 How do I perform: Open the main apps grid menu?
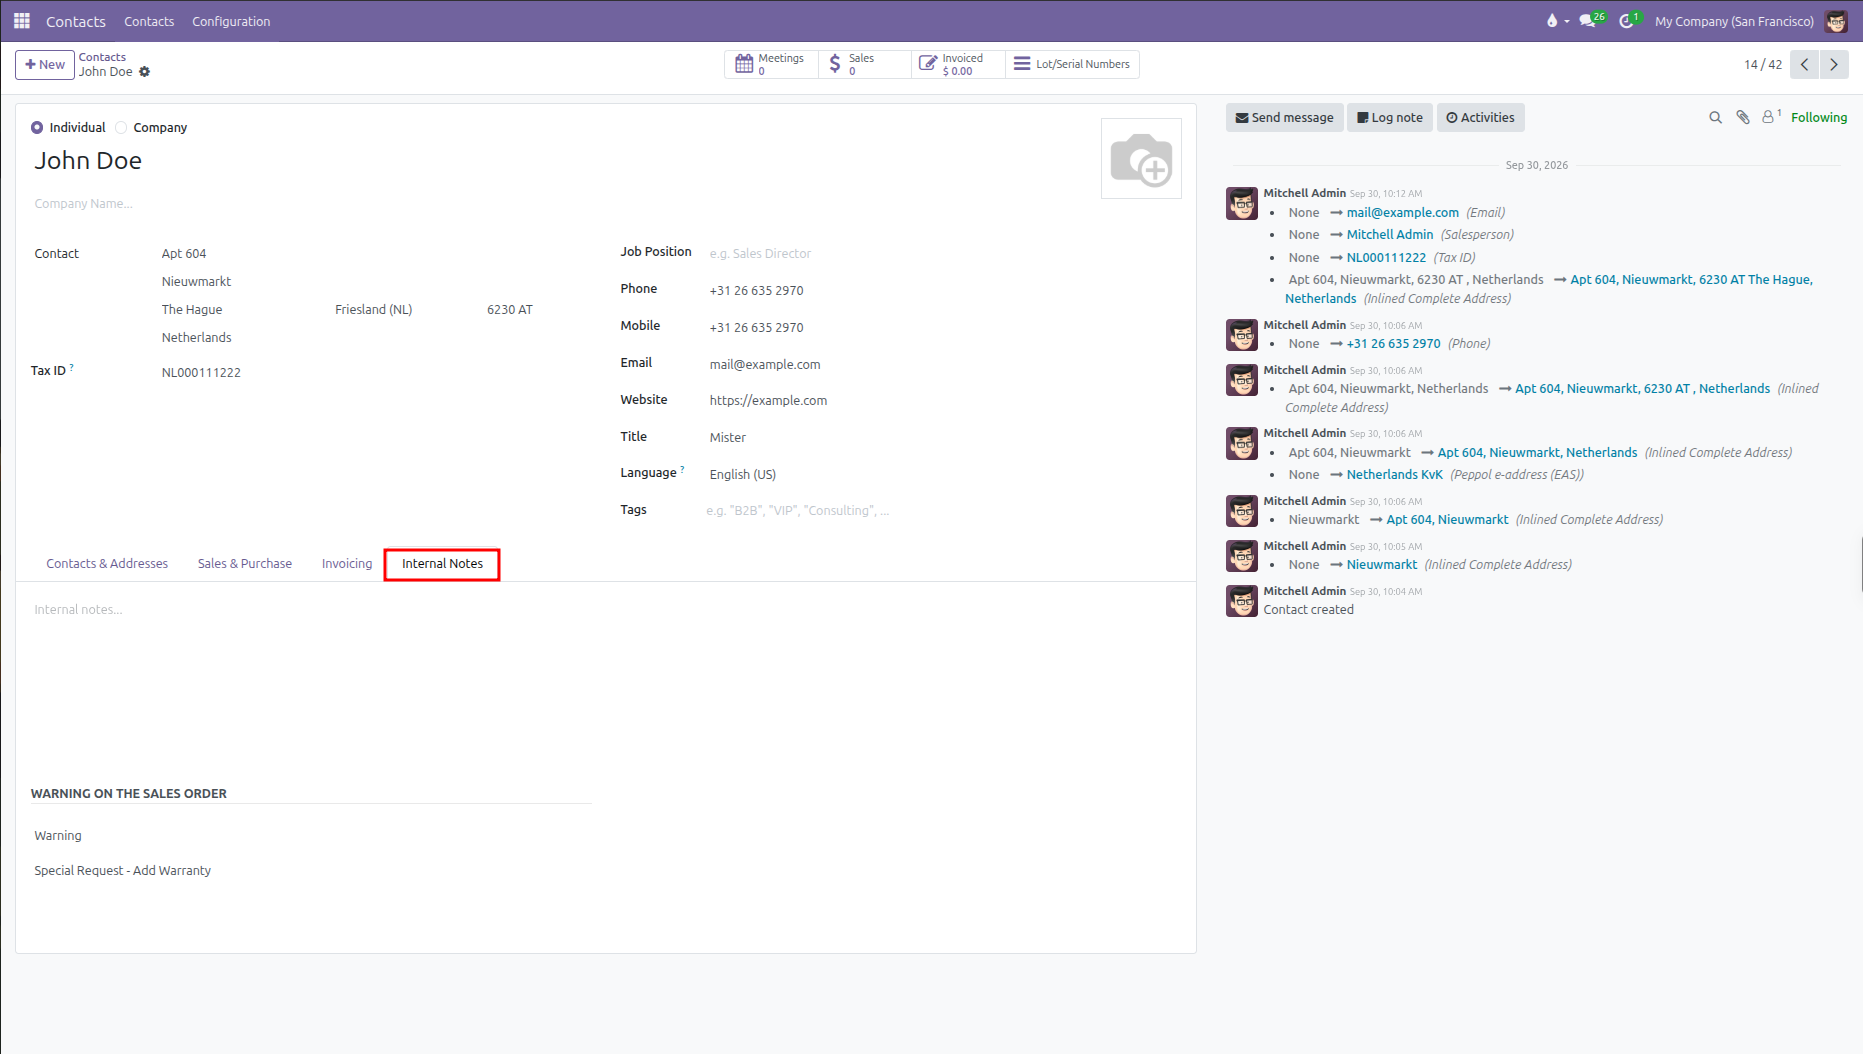22,21
